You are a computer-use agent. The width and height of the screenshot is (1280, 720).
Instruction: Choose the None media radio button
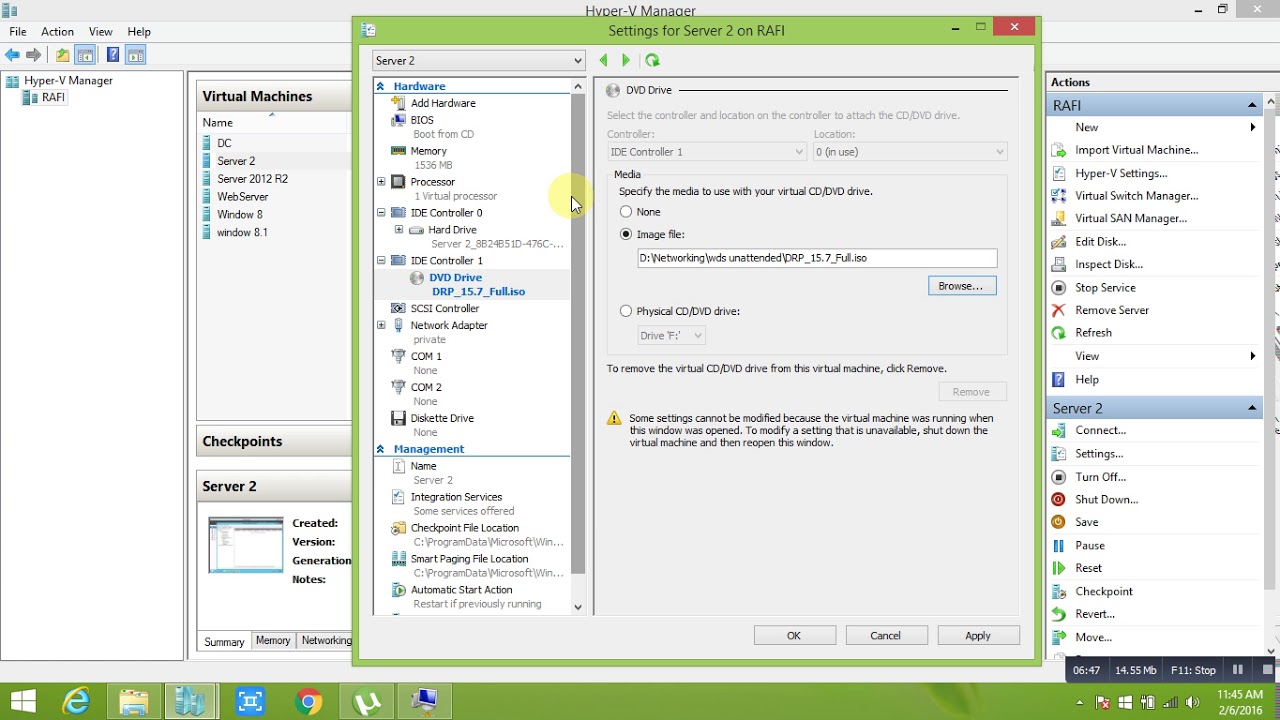click(626, 212)
